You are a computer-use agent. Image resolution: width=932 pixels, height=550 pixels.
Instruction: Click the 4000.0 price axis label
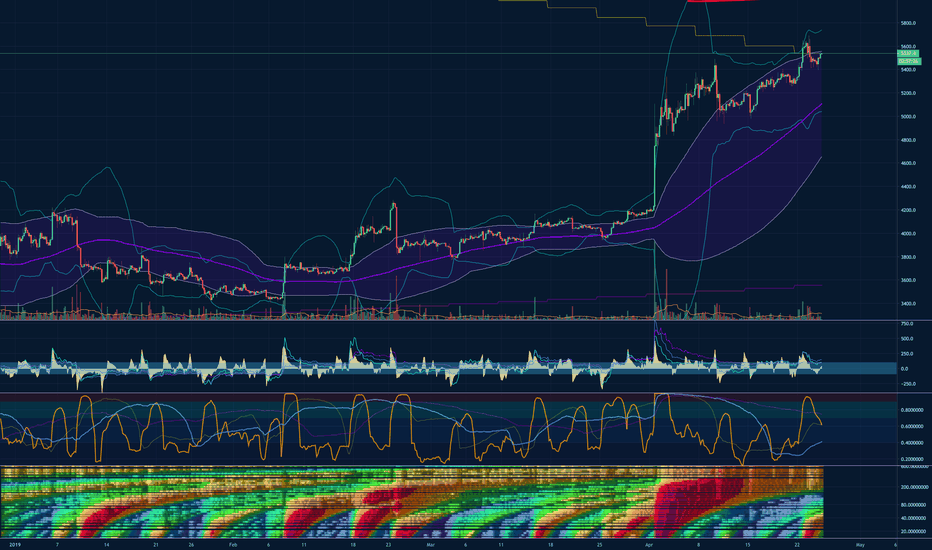point(908,234)
